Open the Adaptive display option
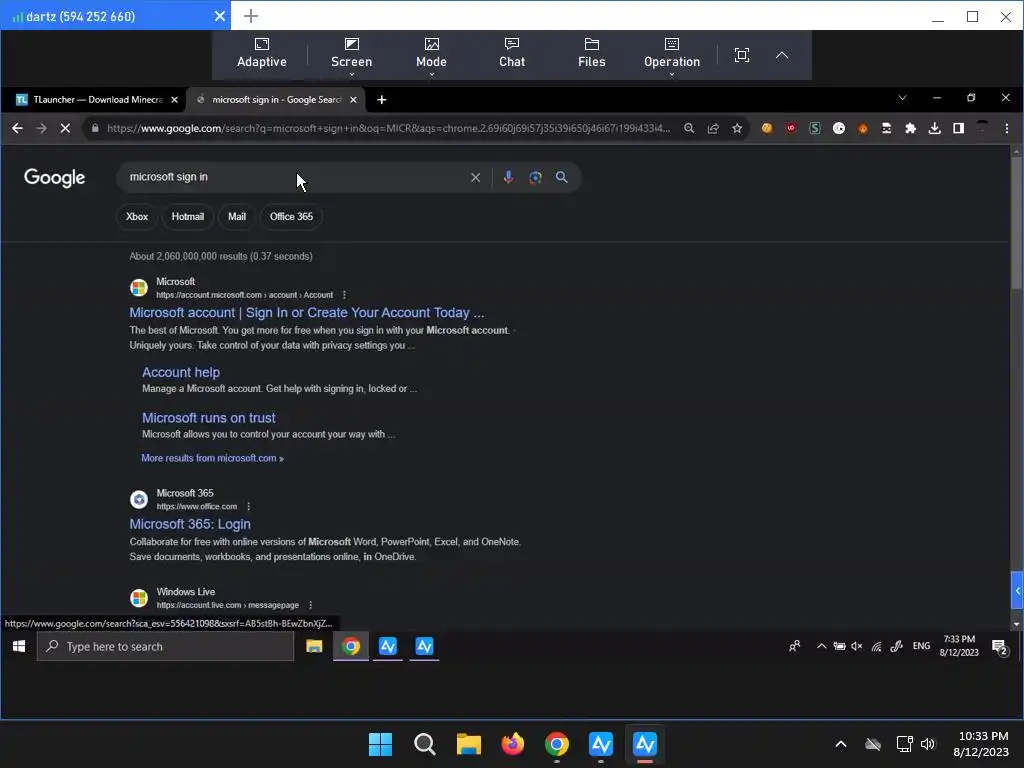This screenshot has height=768, width=1024. click(x=261, y=54)
